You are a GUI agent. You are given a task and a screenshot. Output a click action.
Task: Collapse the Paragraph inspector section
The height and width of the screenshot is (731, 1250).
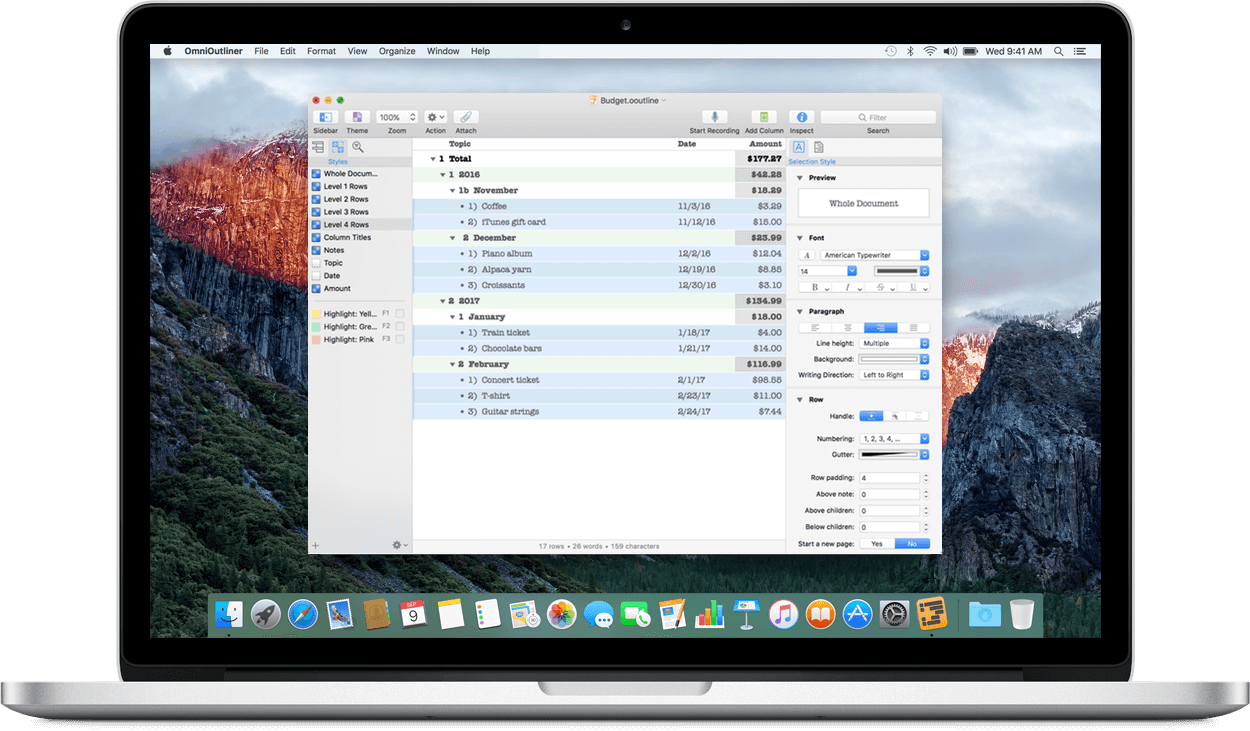click(800, 312)
